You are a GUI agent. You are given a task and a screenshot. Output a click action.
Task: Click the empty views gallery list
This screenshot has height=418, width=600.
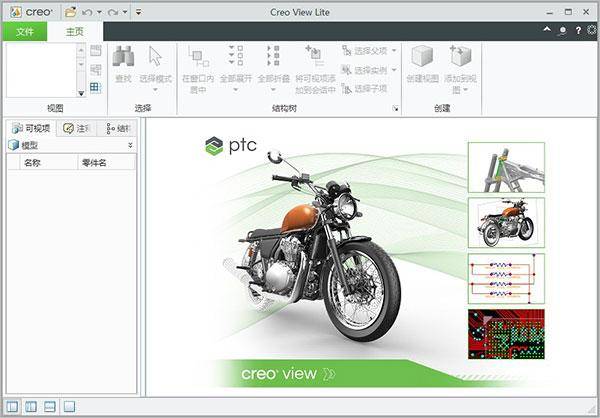point(41,70)
